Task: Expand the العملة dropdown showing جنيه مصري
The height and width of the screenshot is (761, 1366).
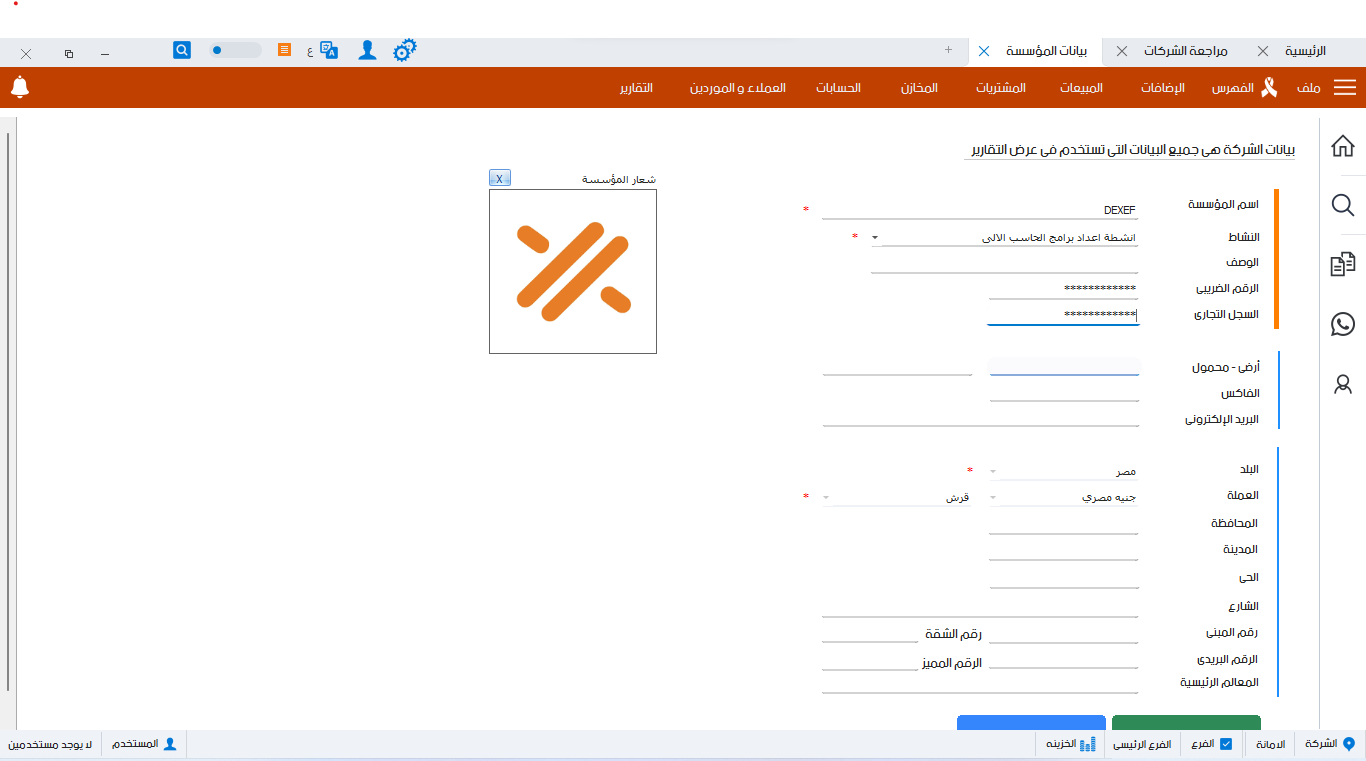Action: click(x=992, y=497)
